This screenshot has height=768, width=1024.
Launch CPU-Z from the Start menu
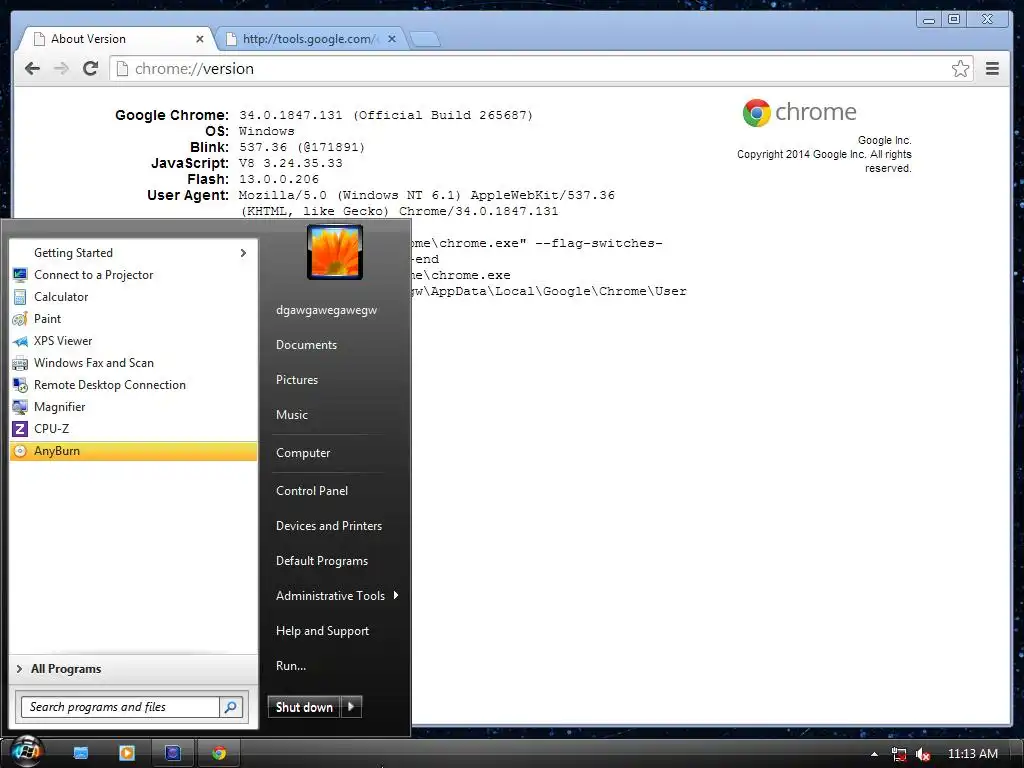(134, 428)
